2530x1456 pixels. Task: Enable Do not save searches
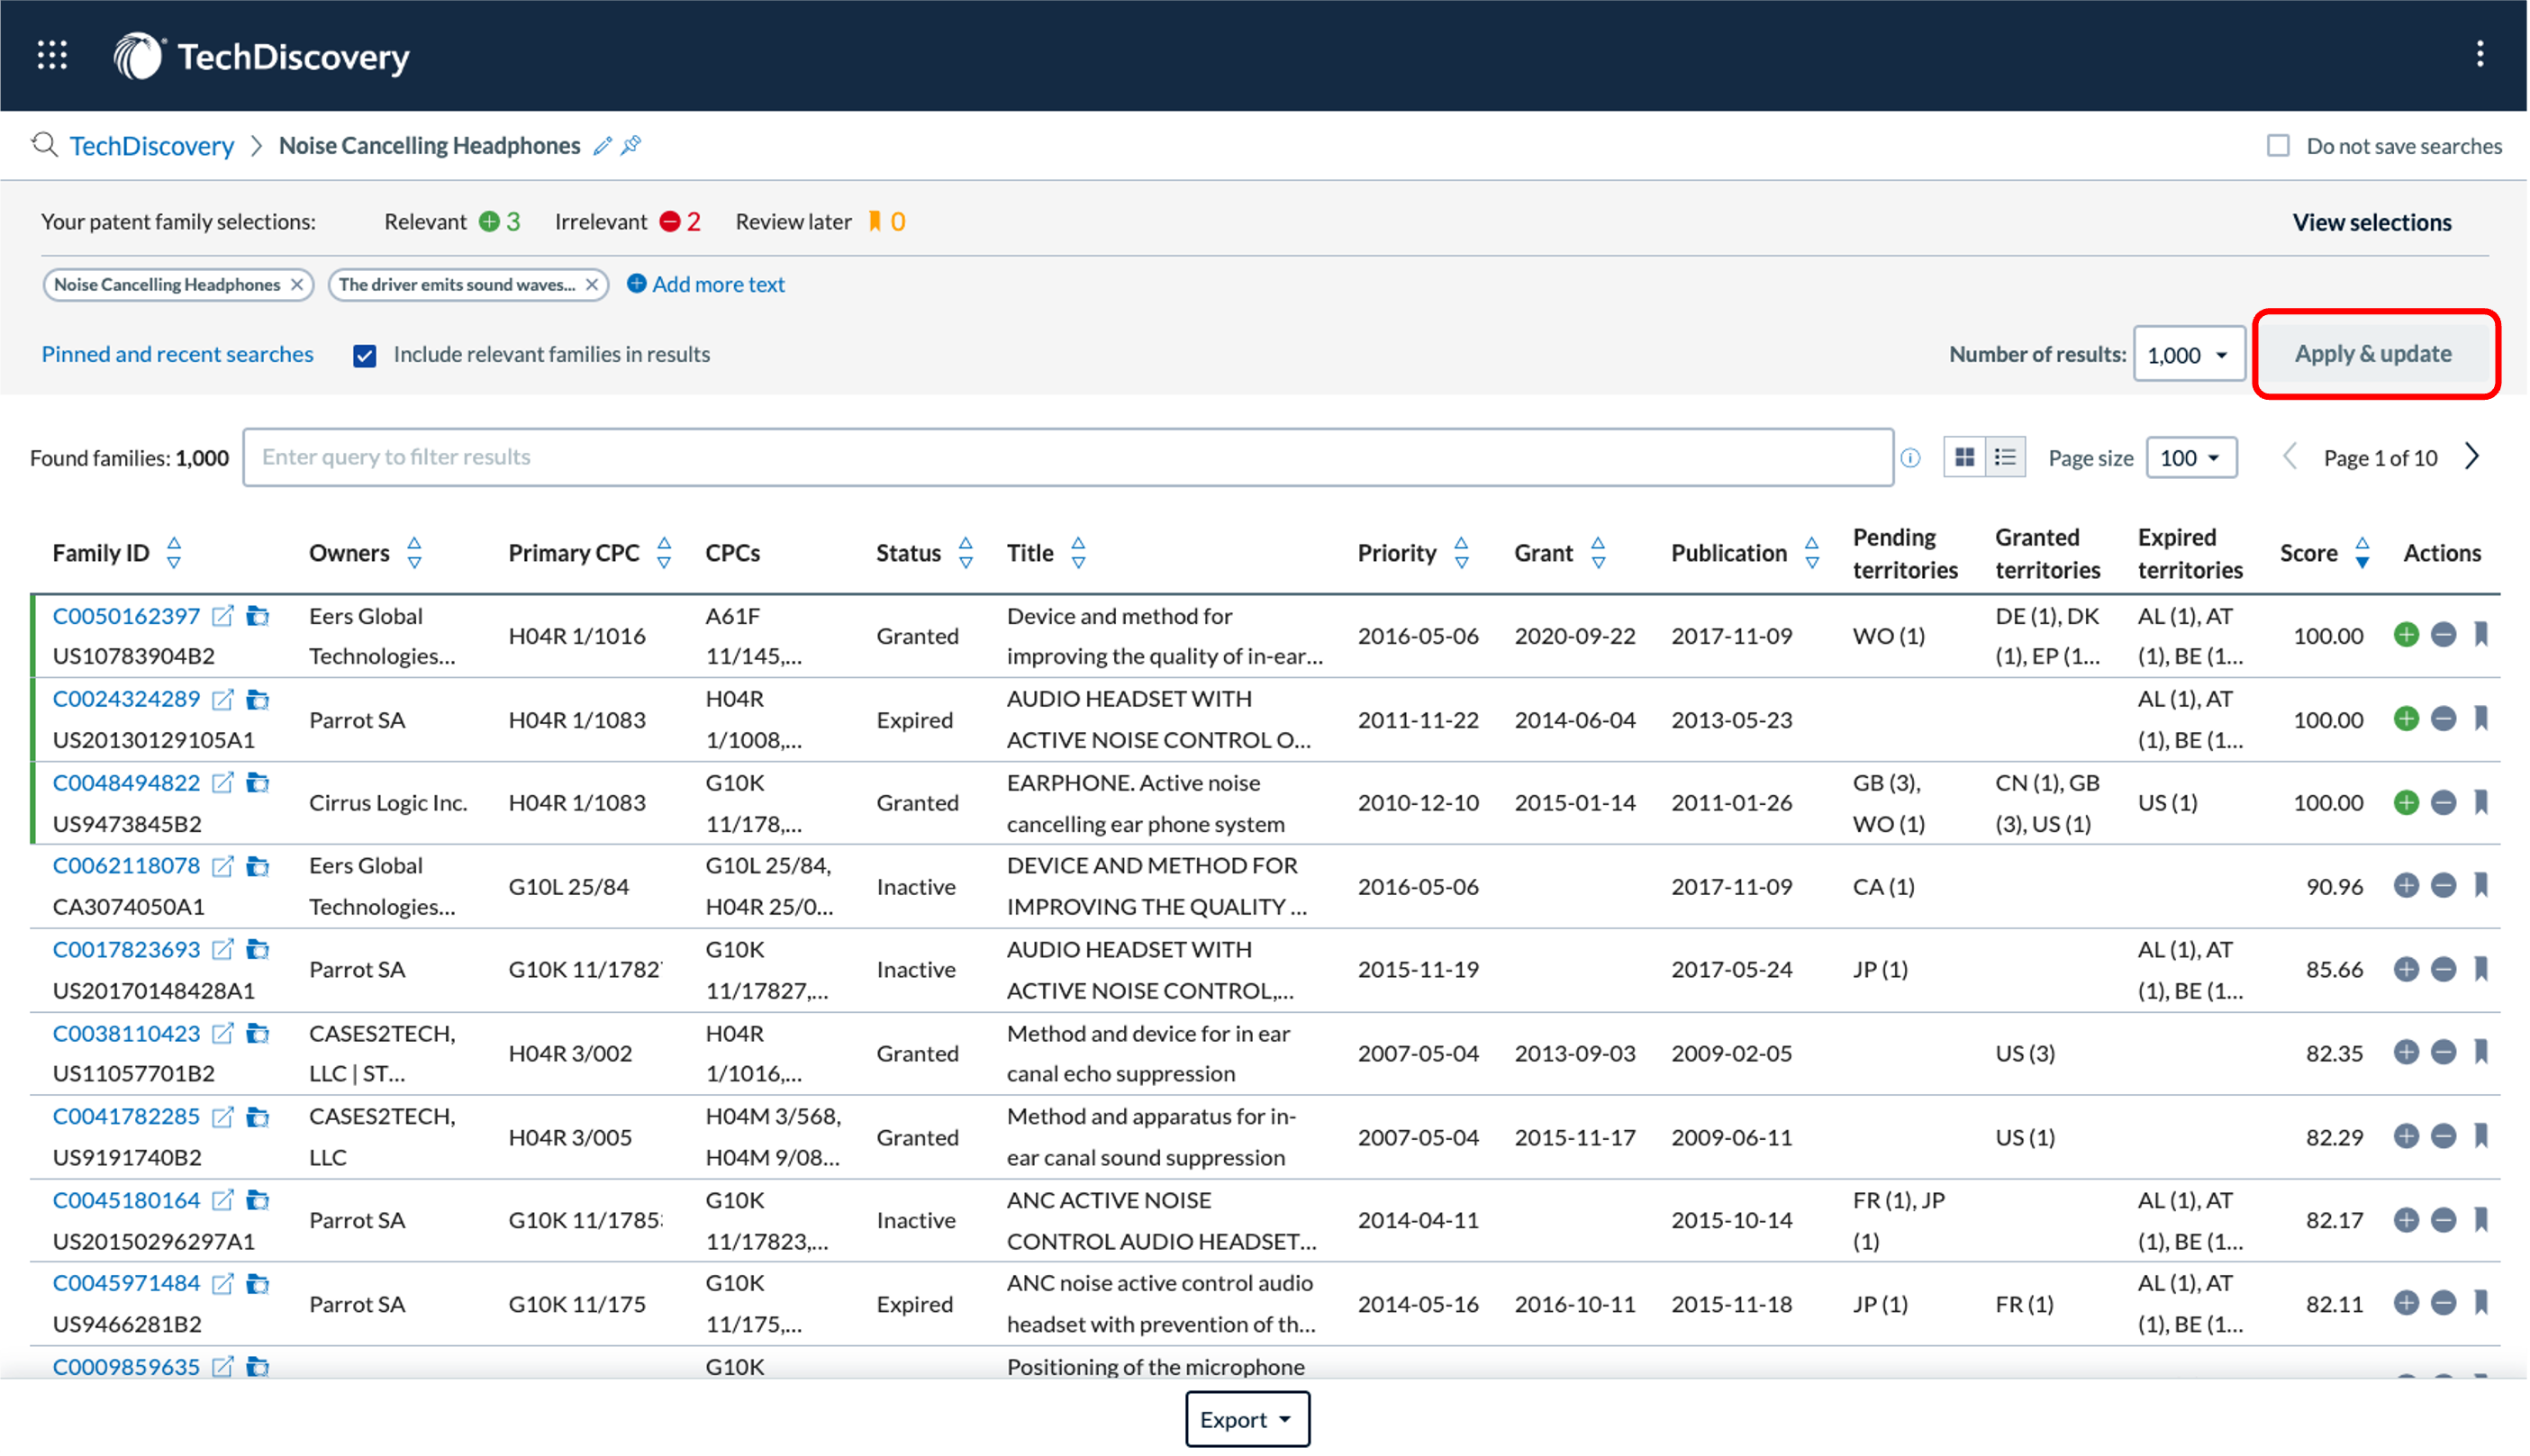[2278, 146]
